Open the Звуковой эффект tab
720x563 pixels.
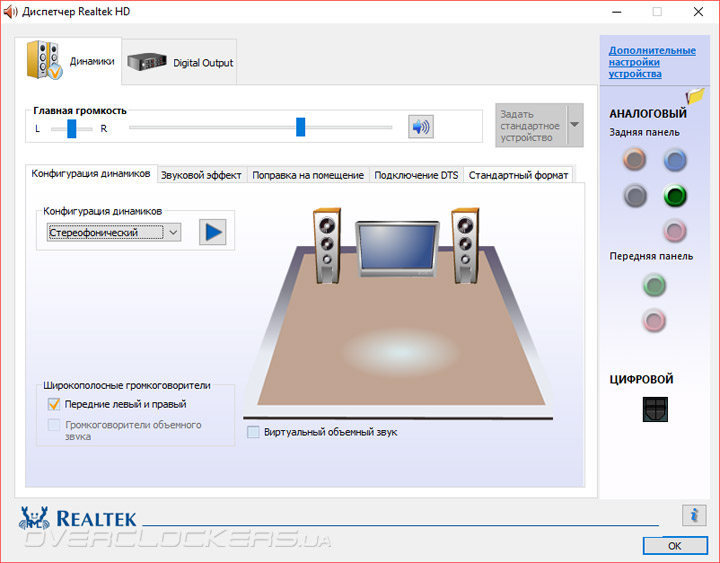pos(201,175)
